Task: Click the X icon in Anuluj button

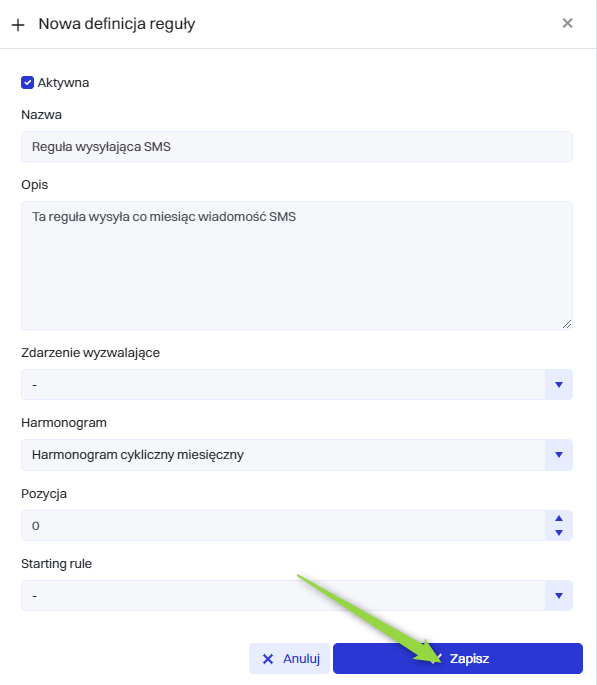Action: 268,659
